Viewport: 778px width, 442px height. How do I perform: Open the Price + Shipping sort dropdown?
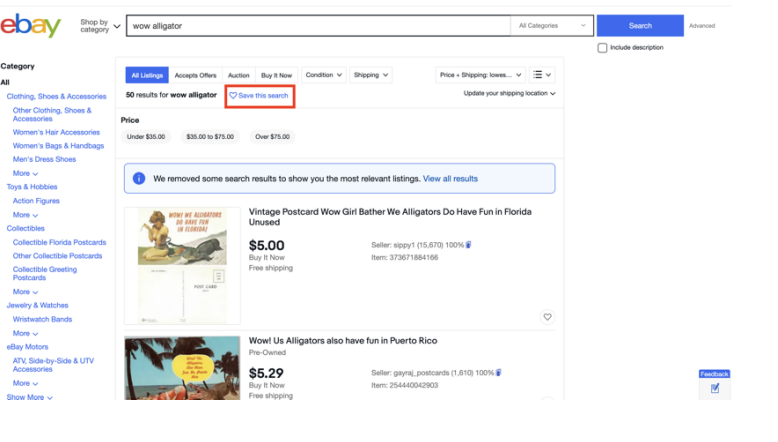pos(480,75)
